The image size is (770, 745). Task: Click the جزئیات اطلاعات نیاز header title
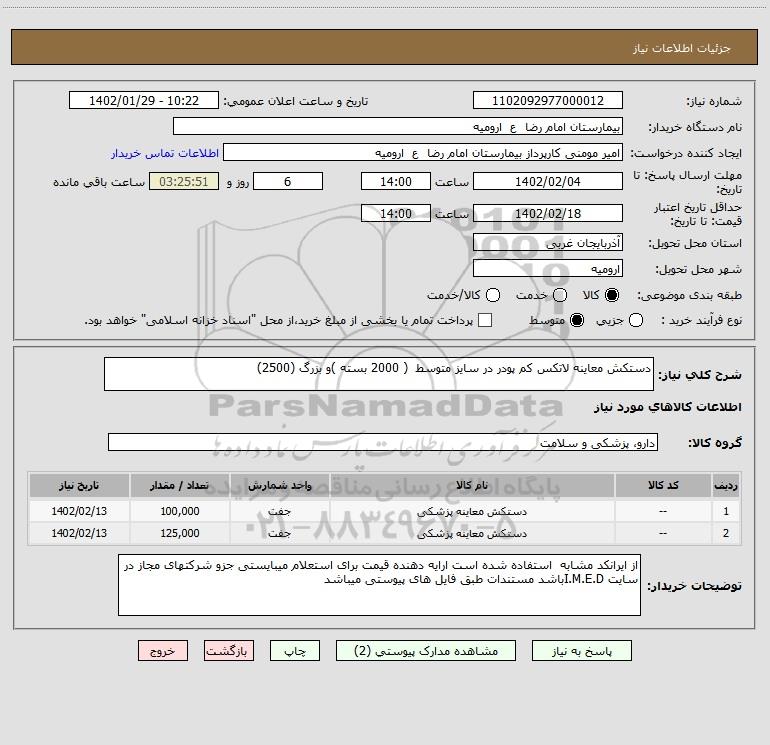tap(682, 48)
